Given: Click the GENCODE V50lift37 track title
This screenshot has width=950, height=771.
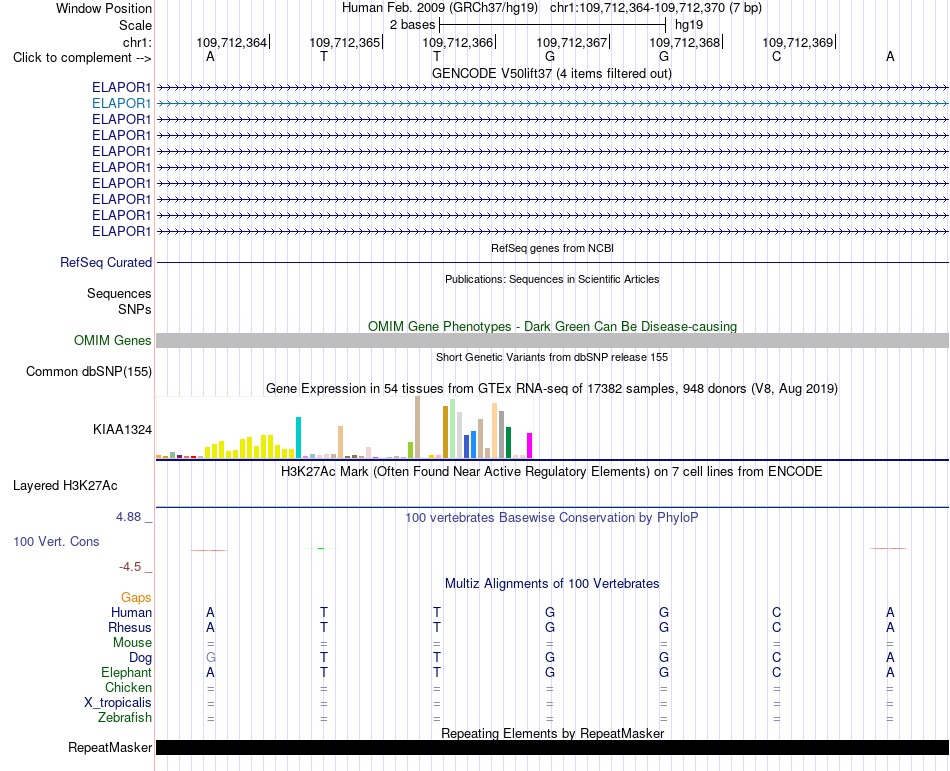Looking at the screenshot, I should (552, 73).
